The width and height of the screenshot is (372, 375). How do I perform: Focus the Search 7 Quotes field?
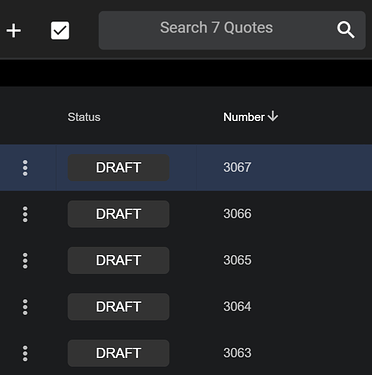[232, 30]
